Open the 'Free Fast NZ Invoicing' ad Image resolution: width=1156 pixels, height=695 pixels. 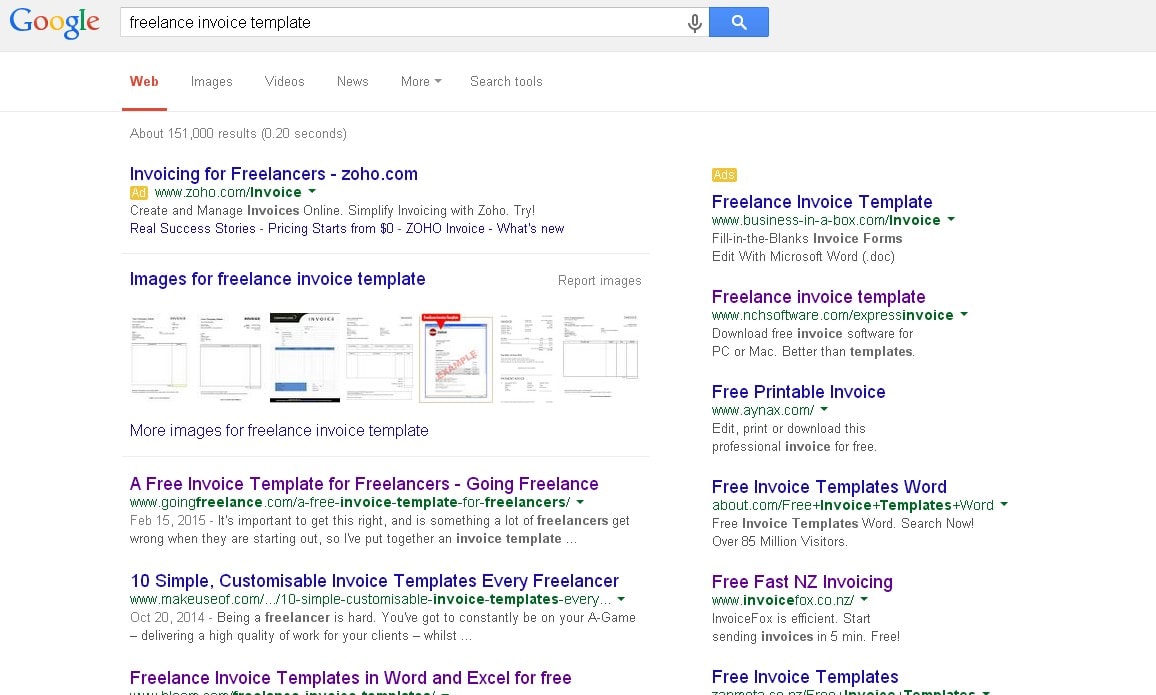[802, 582]
